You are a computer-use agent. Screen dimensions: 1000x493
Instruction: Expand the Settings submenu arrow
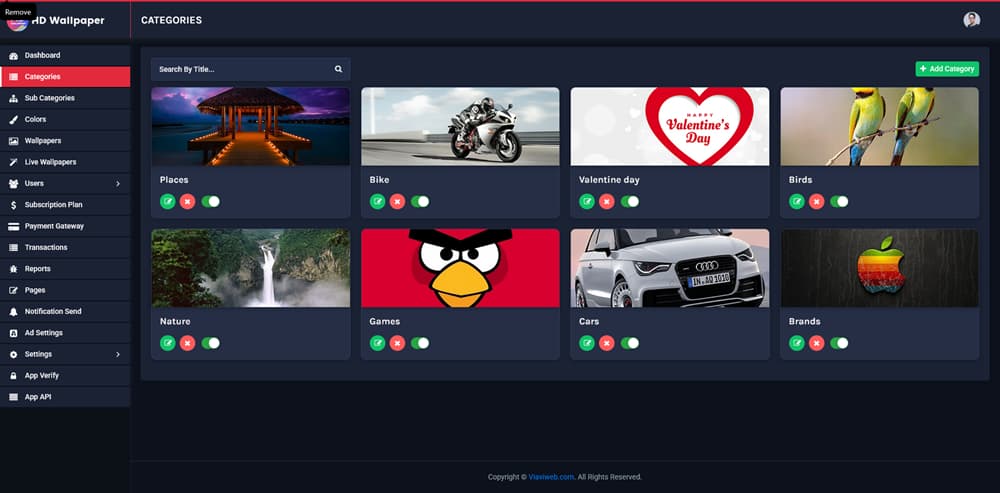pyautogui.click(x=118, y=354)
